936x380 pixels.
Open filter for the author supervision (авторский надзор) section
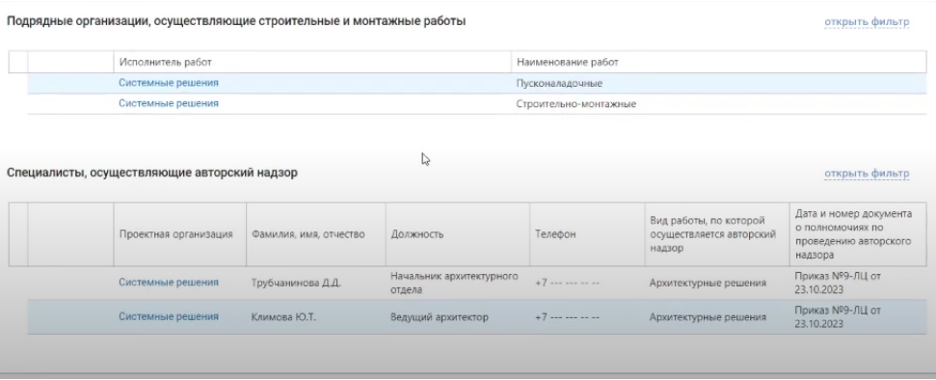pyautogui.click(x=867, y=174)
